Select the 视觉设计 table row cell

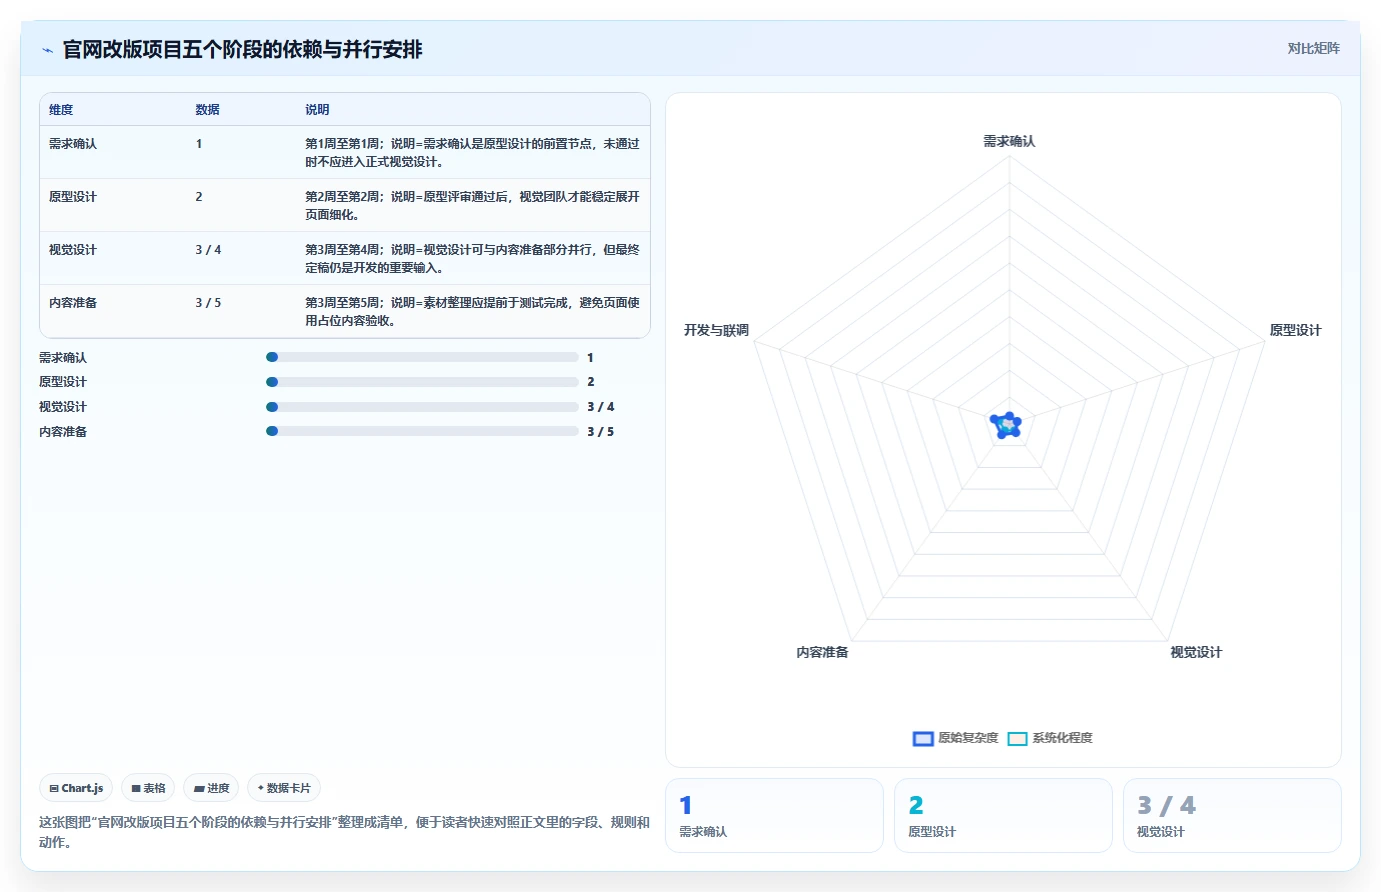pyautogui.click(x=73, y=250)
